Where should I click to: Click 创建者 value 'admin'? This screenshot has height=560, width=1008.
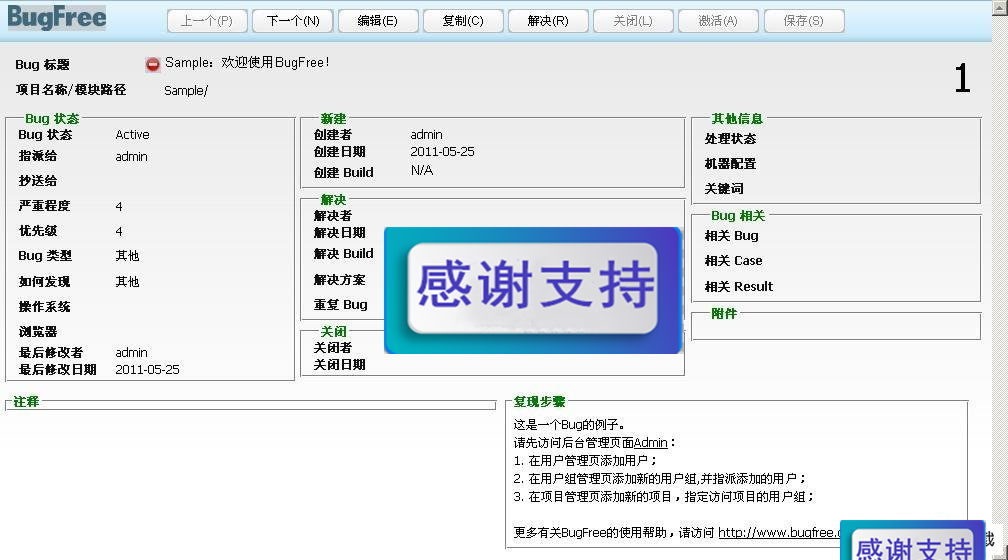pyautogui.click(x=426, y=135)
